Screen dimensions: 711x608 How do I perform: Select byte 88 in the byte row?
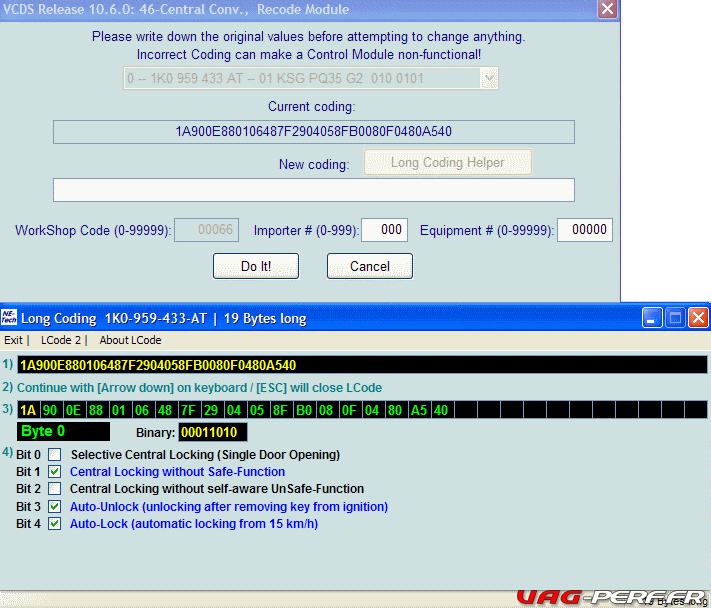97,410
